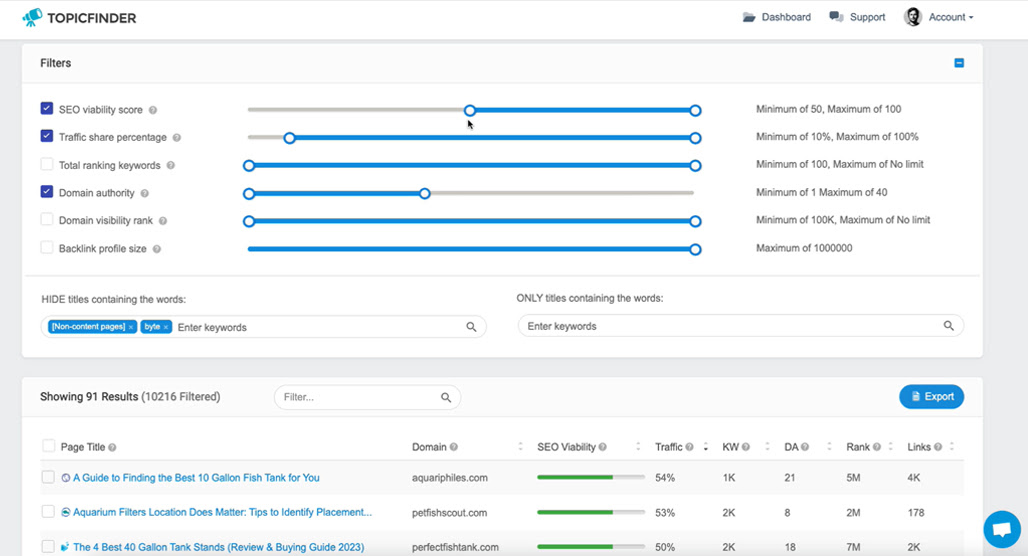Click help icon beside Links column header
Image resolution: width=1028 pixels, height=556 pixels.
pos(938,447)
